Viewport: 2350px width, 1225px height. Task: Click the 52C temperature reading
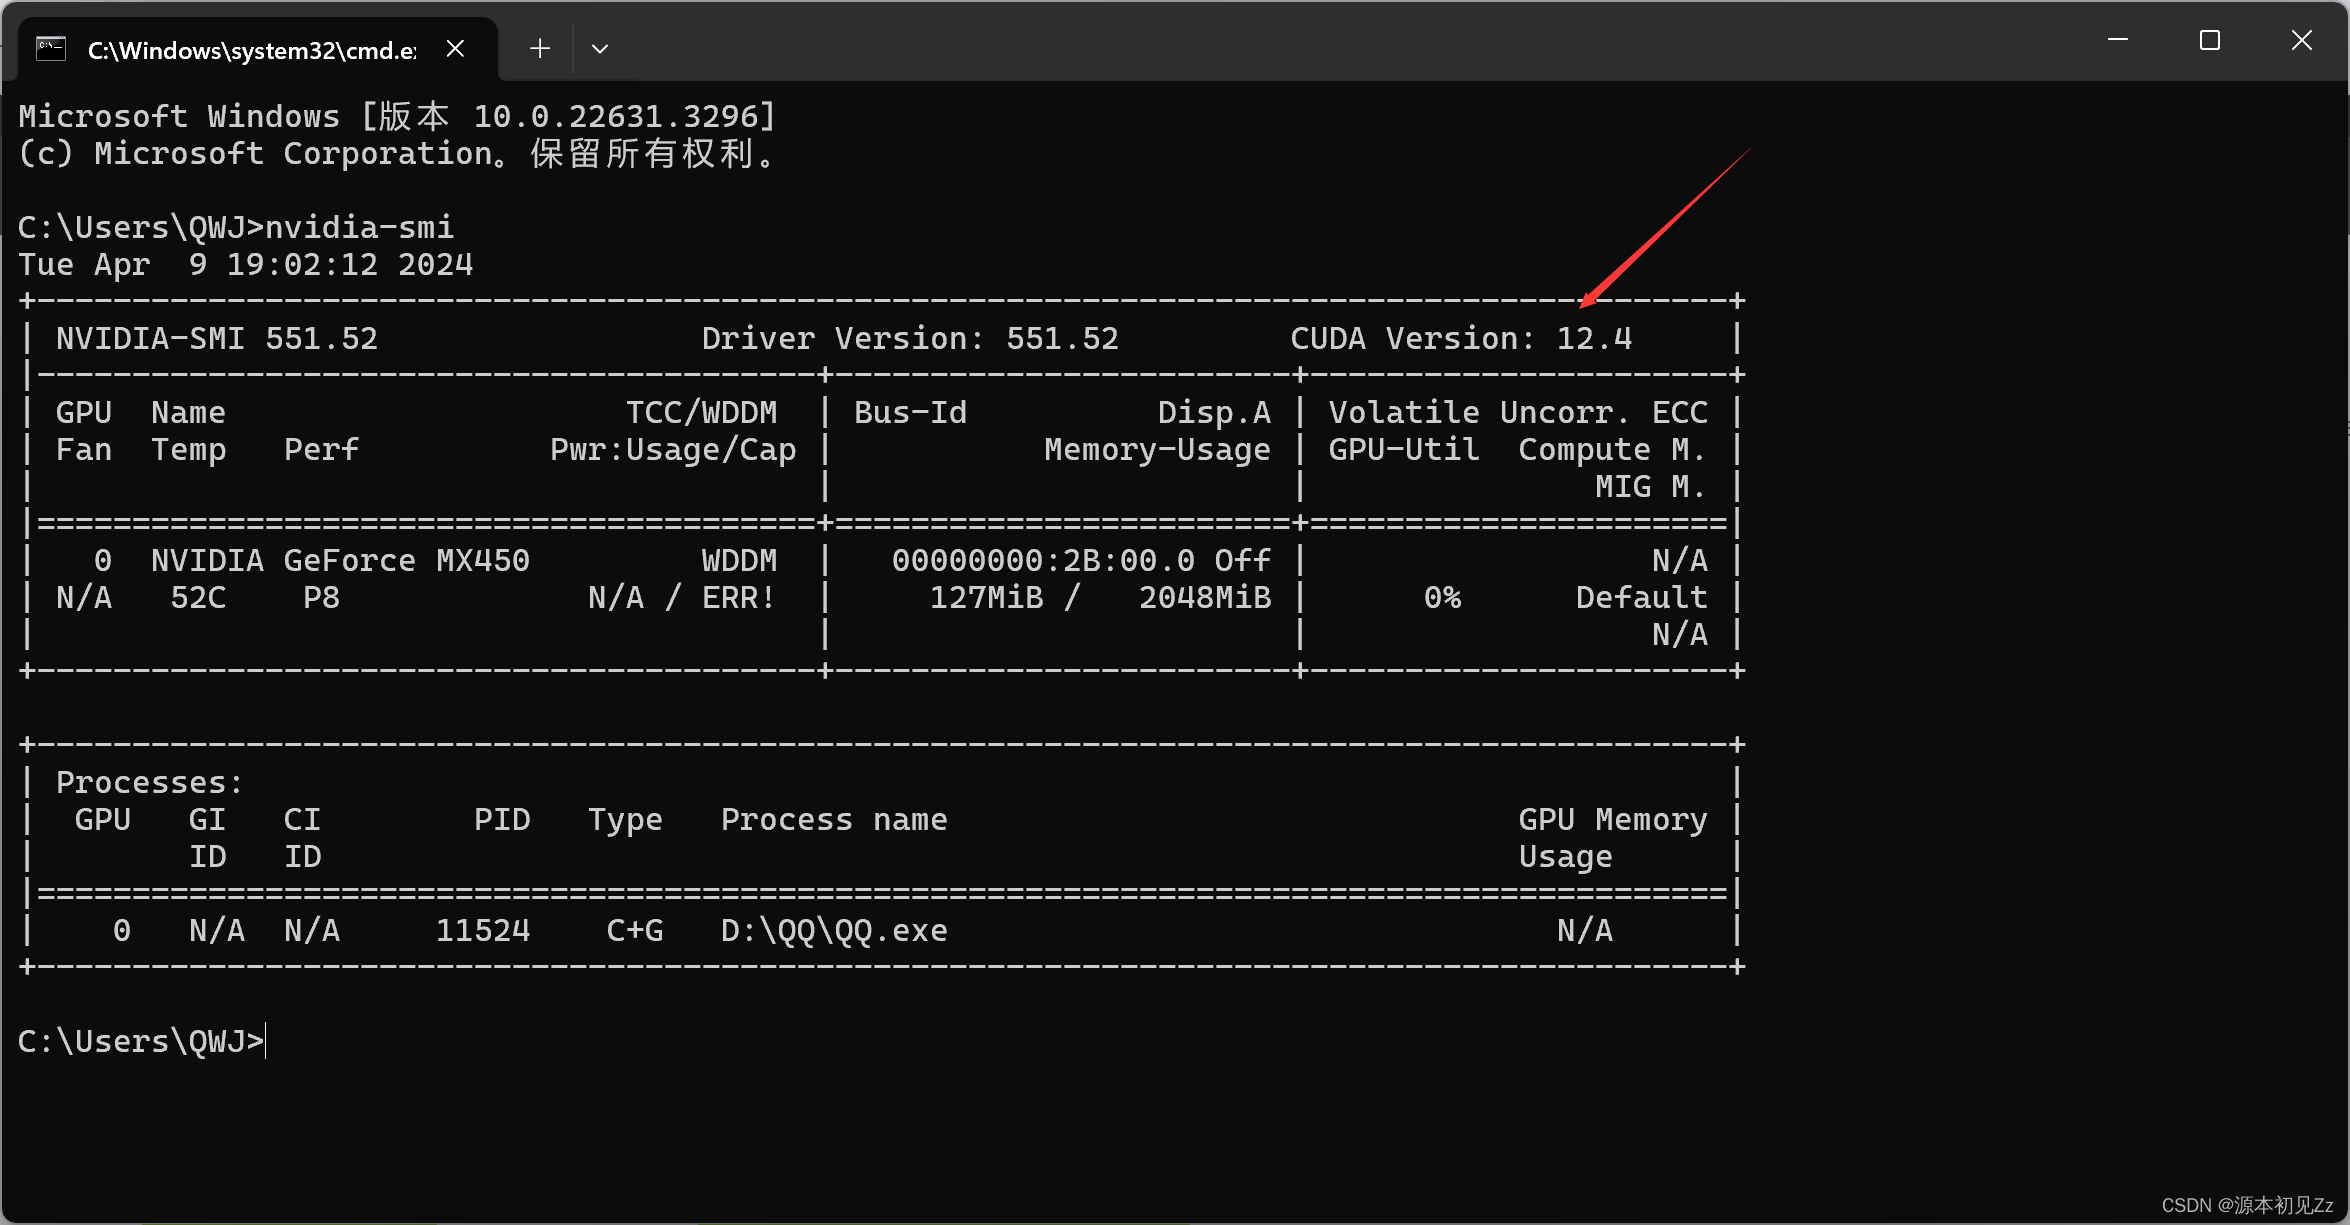click(x=198, y=598)
